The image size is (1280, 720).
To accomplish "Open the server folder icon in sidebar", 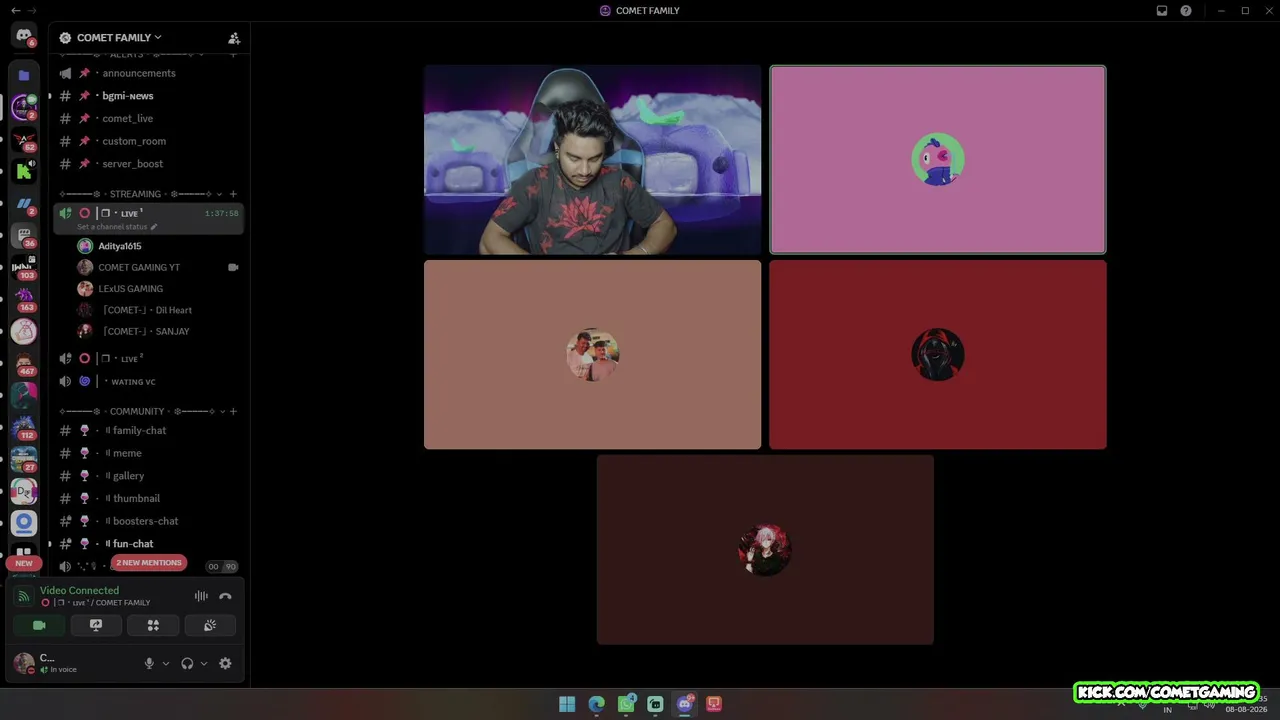I will [x=24, y=75].
